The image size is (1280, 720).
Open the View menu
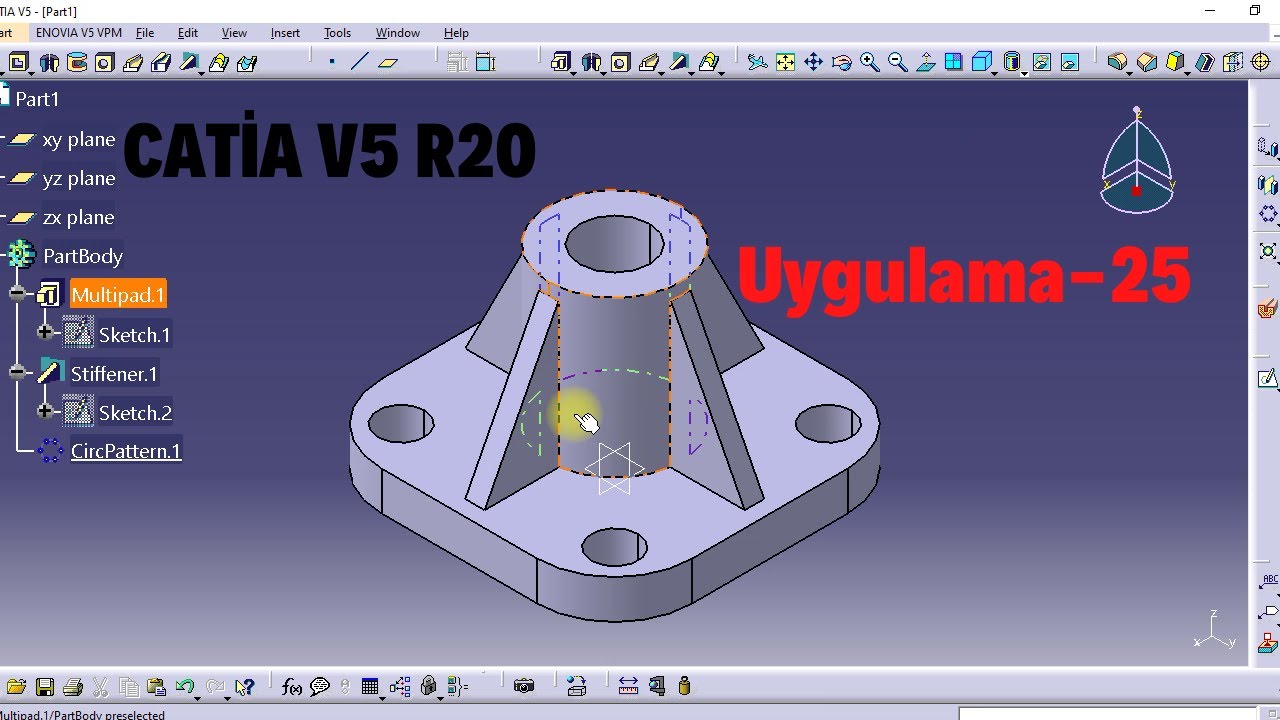tap(234, 33)
